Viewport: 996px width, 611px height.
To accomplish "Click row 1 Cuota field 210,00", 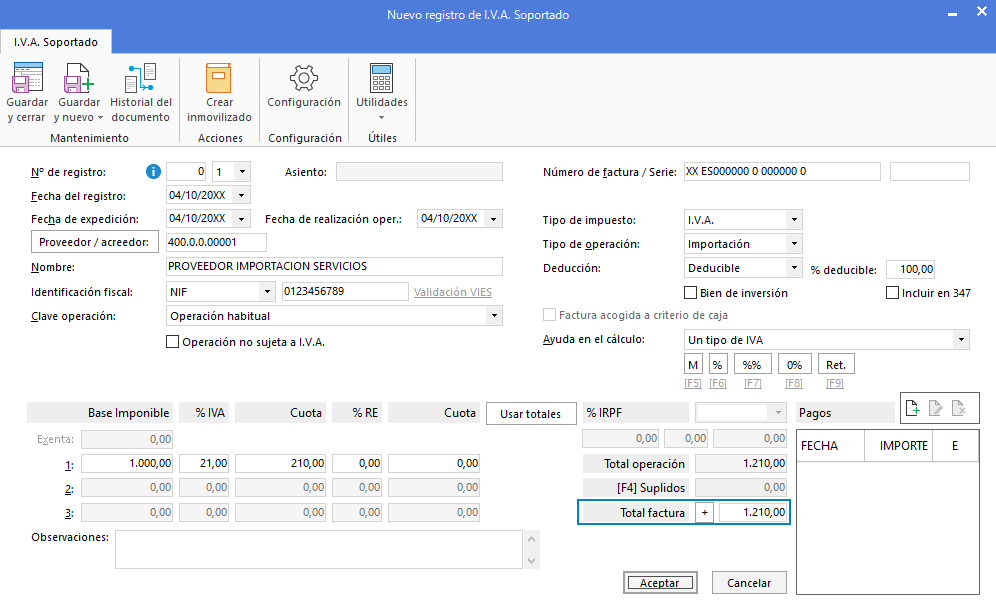I will [281, 464].
